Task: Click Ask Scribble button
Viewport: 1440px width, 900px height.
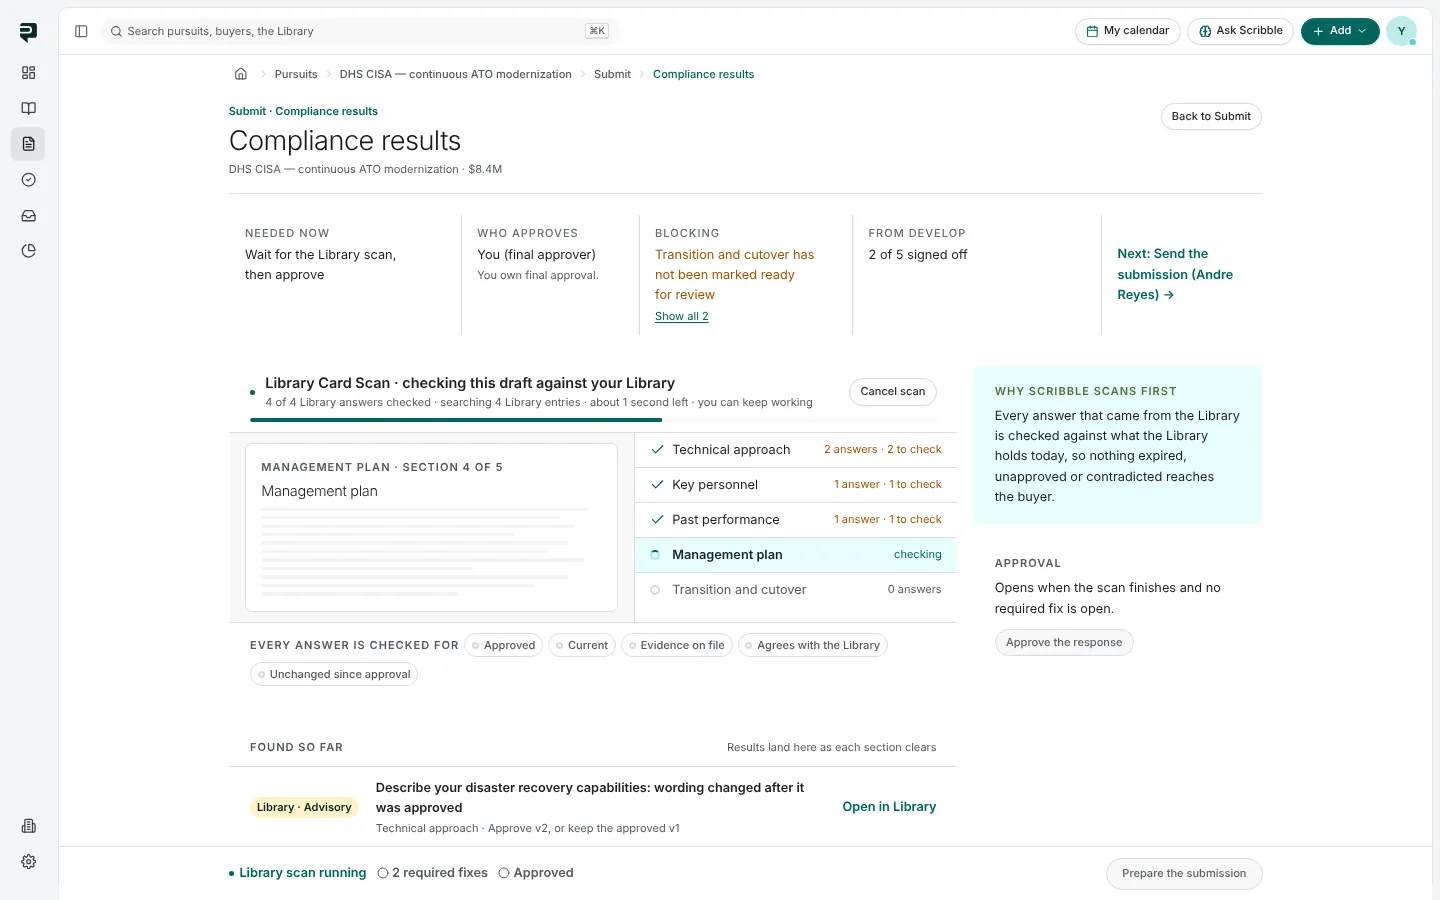Action: pos(1240,31)
